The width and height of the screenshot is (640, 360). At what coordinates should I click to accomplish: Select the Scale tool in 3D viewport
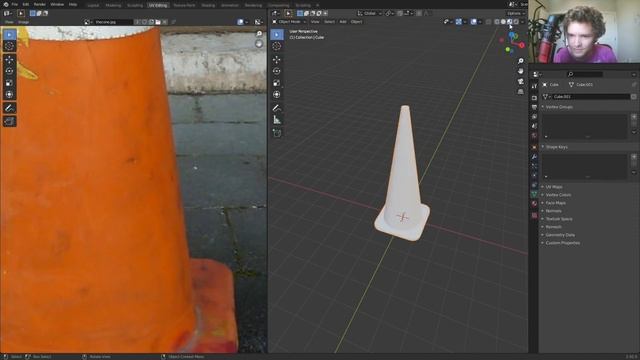277,83
